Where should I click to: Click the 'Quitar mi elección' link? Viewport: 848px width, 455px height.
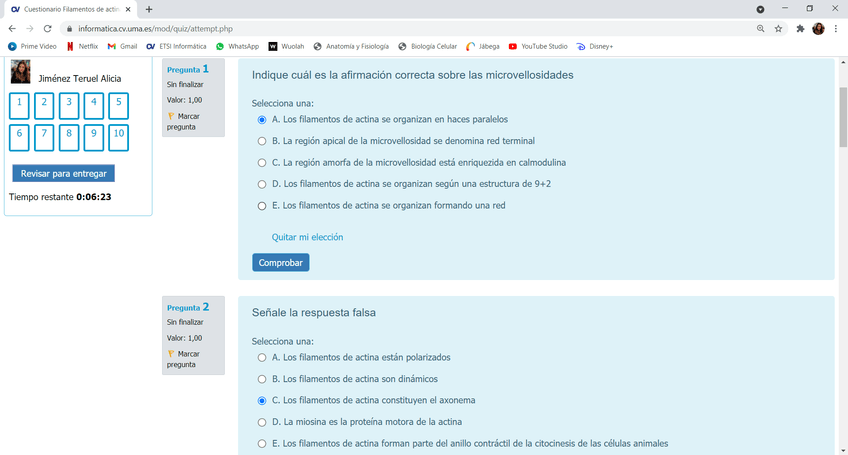307,238
